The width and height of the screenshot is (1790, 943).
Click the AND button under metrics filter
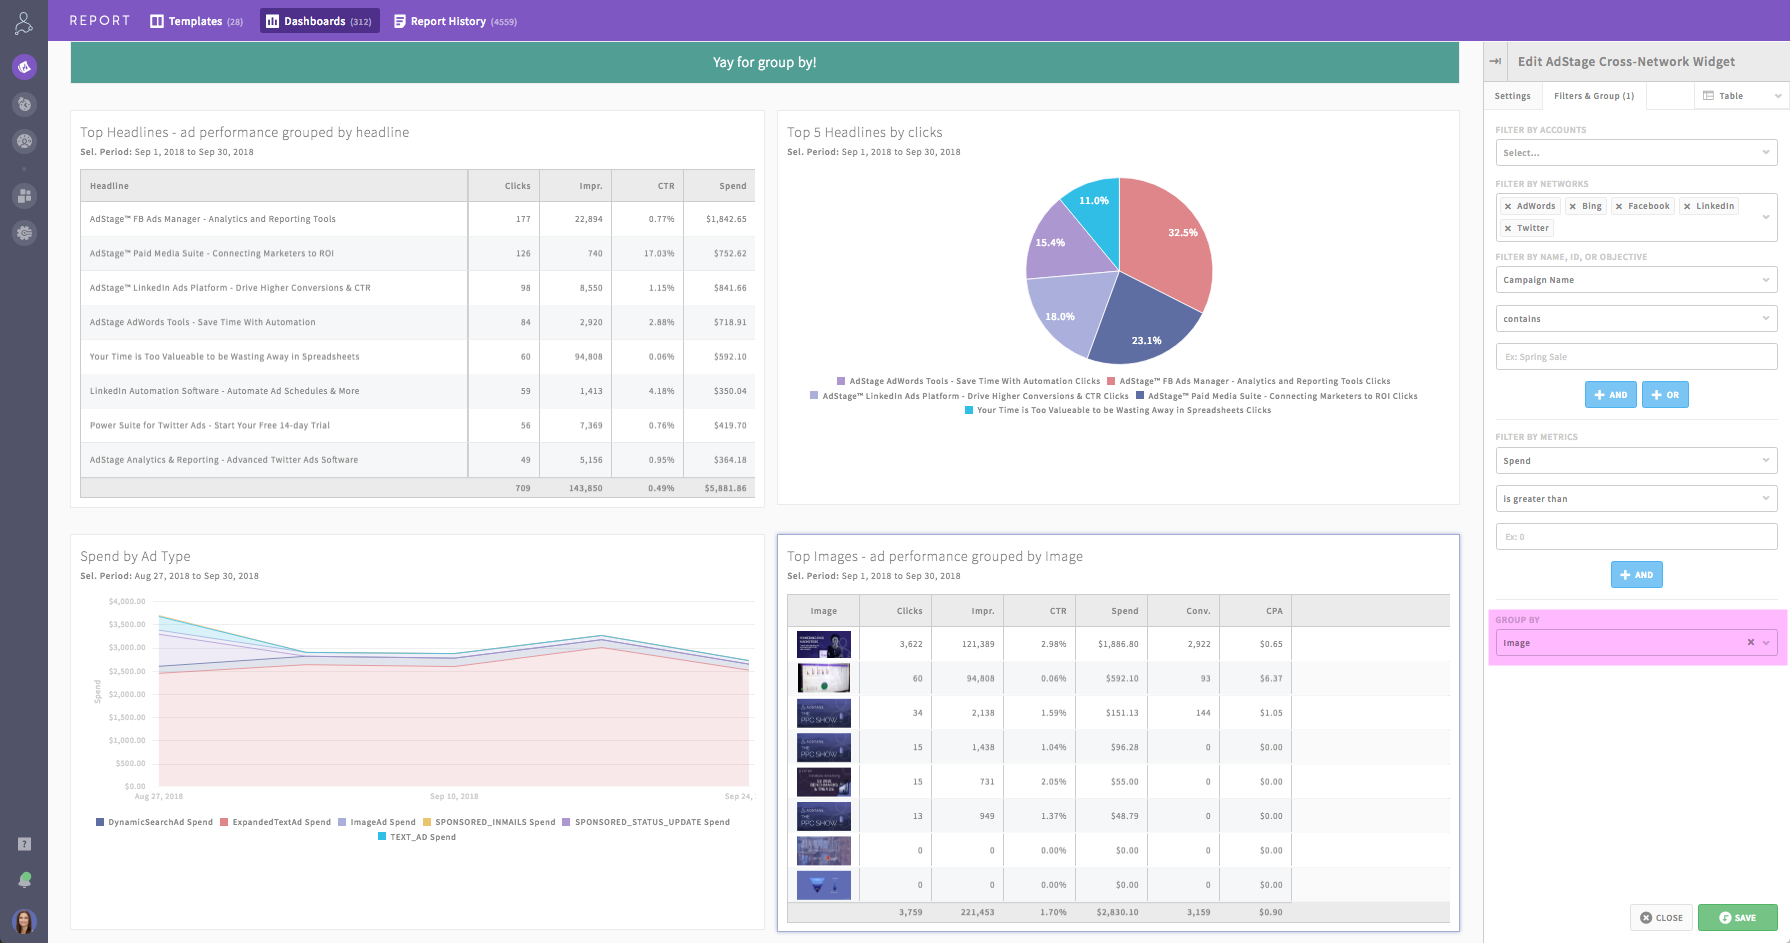(1636, 575)
